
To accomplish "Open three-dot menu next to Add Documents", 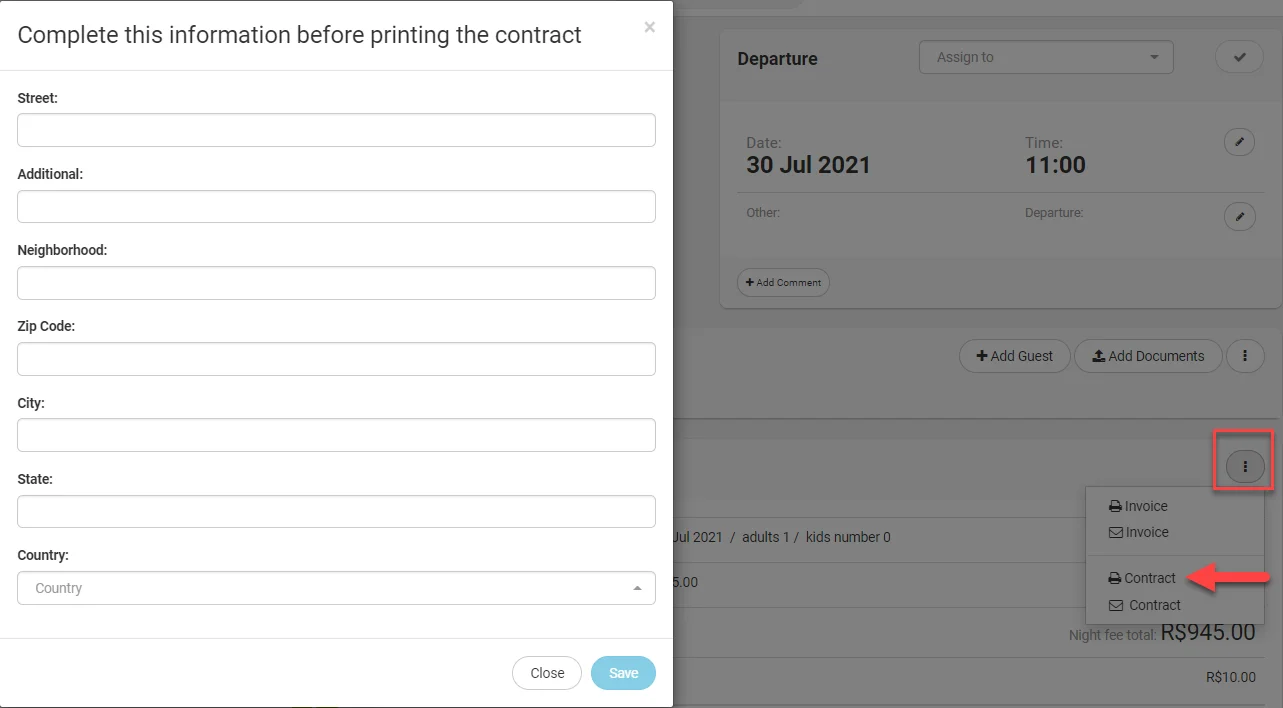I will pyautogui.click(x=1244, y=356).
